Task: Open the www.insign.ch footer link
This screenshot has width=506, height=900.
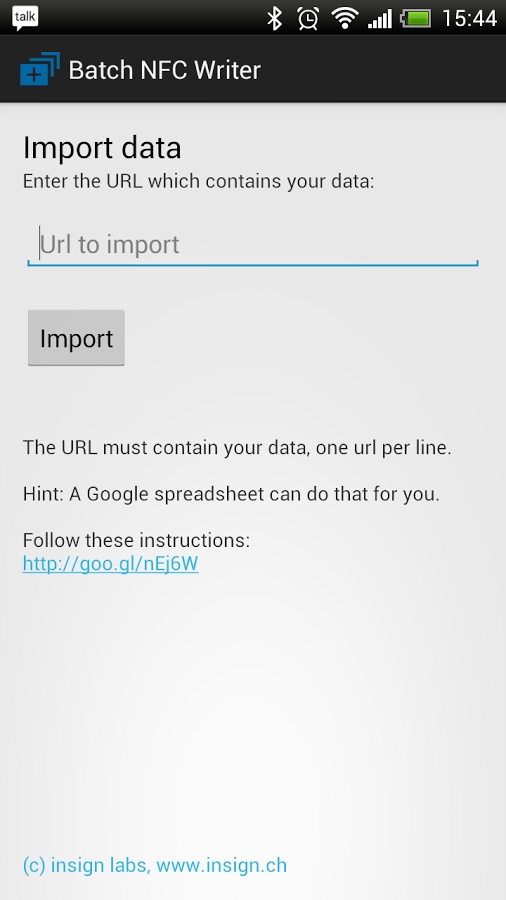Action: click(221, 865)
